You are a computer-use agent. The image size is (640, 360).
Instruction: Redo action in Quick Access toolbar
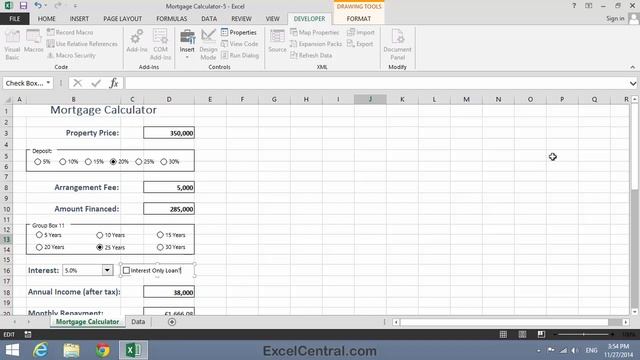(x=58, y=6)
